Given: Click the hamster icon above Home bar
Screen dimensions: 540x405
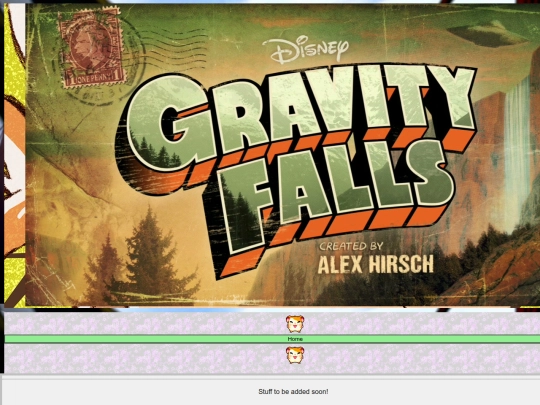Looking at the screenshot, I should [x=295, y=324].
